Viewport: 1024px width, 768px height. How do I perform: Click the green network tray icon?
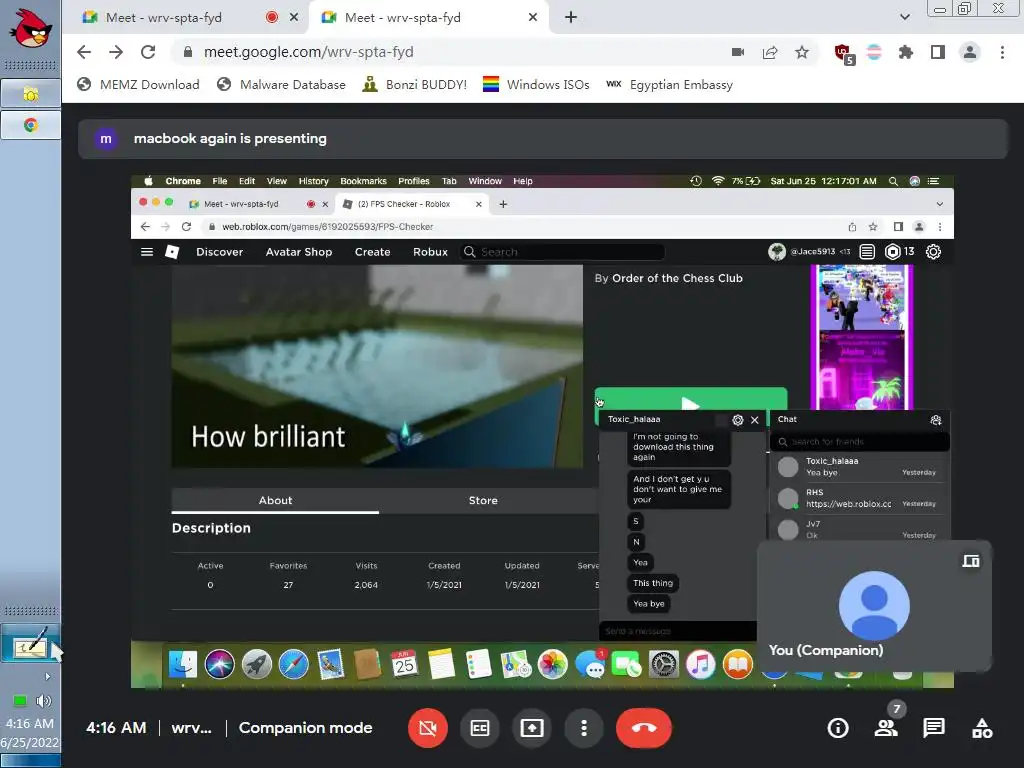(20, 701)
